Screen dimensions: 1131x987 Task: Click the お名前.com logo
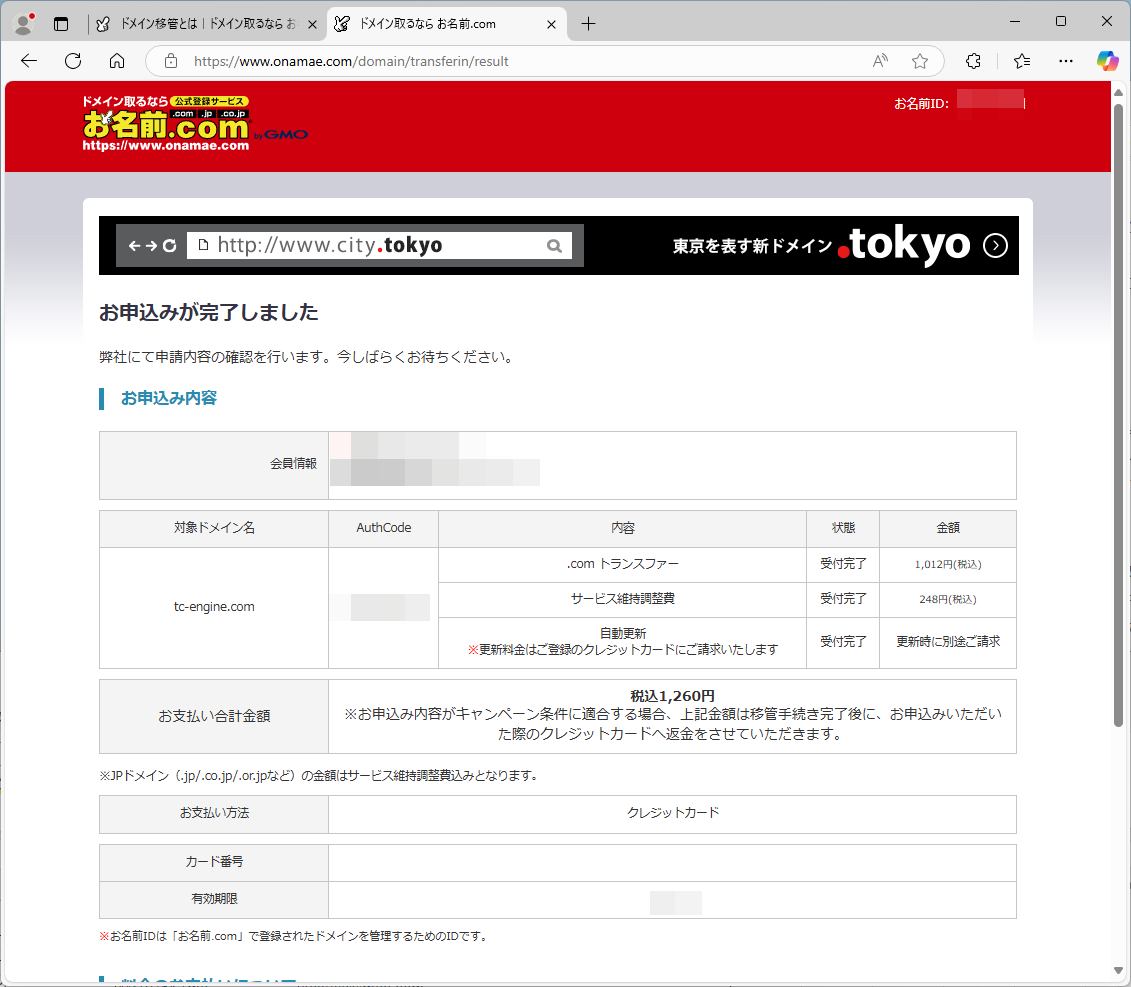pos(166,124)
